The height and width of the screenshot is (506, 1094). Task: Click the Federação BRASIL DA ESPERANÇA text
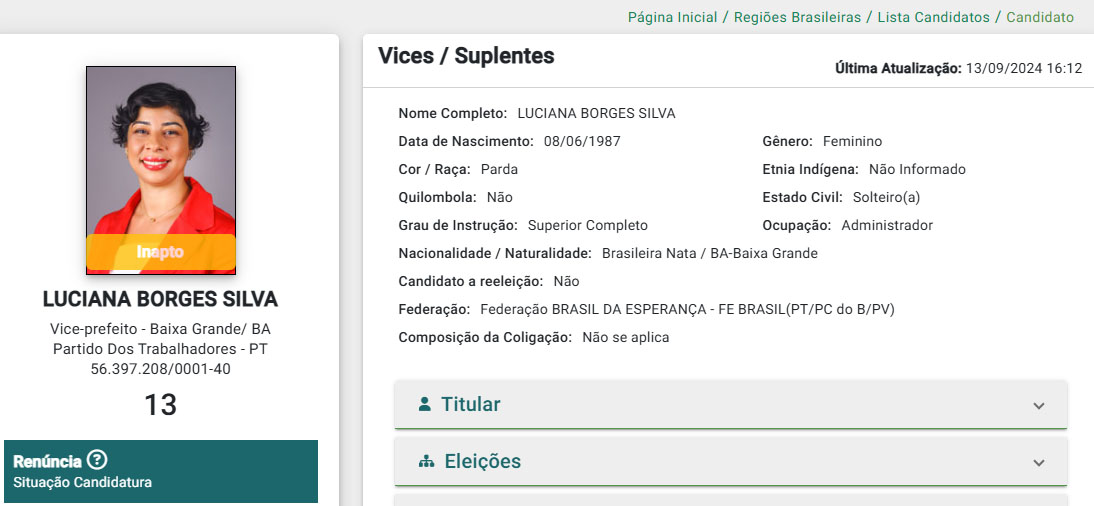coord(687,309)
